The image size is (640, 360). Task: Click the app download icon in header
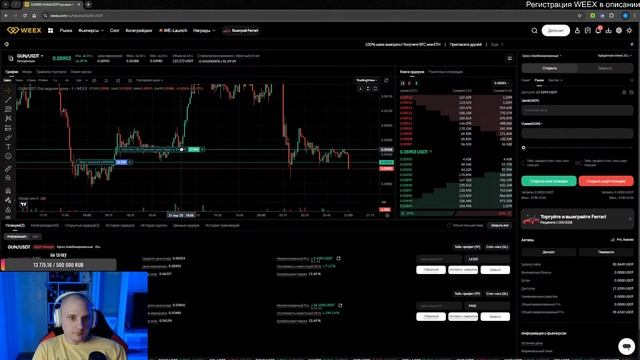[609, 31]
